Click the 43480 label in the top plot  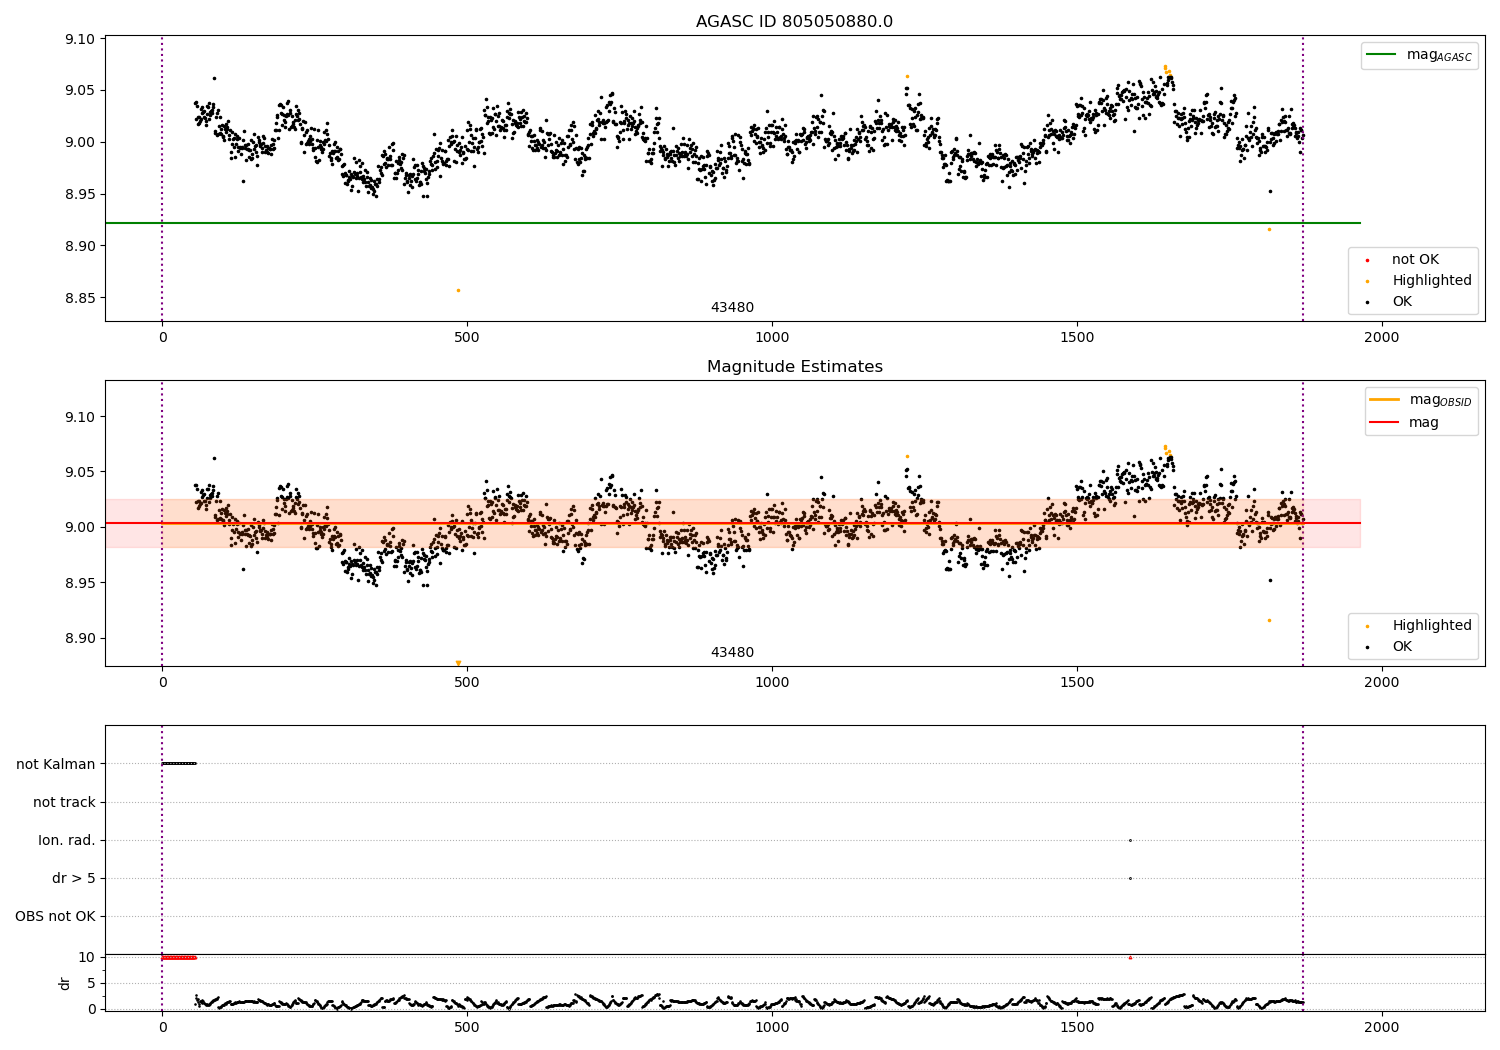pyautogui.click(x=732, y=308)
